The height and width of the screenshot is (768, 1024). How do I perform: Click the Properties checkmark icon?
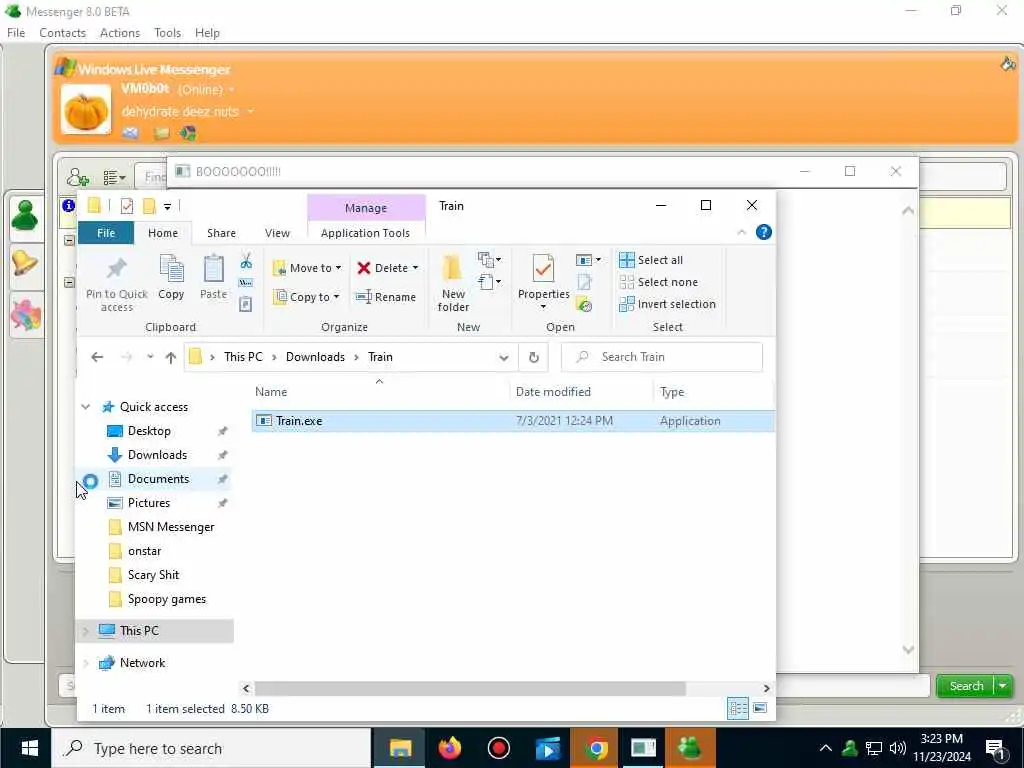pyautogui.click(x=543, y=268)
